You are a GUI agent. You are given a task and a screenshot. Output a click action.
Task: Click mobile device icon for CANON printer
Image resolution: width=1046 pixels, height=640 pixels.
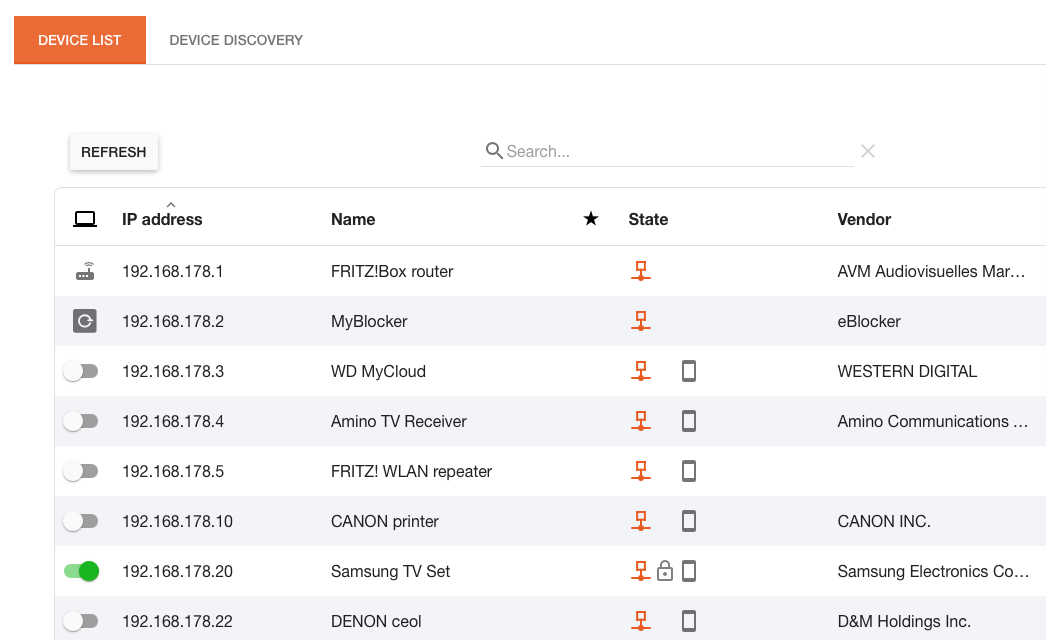[689, 521]
